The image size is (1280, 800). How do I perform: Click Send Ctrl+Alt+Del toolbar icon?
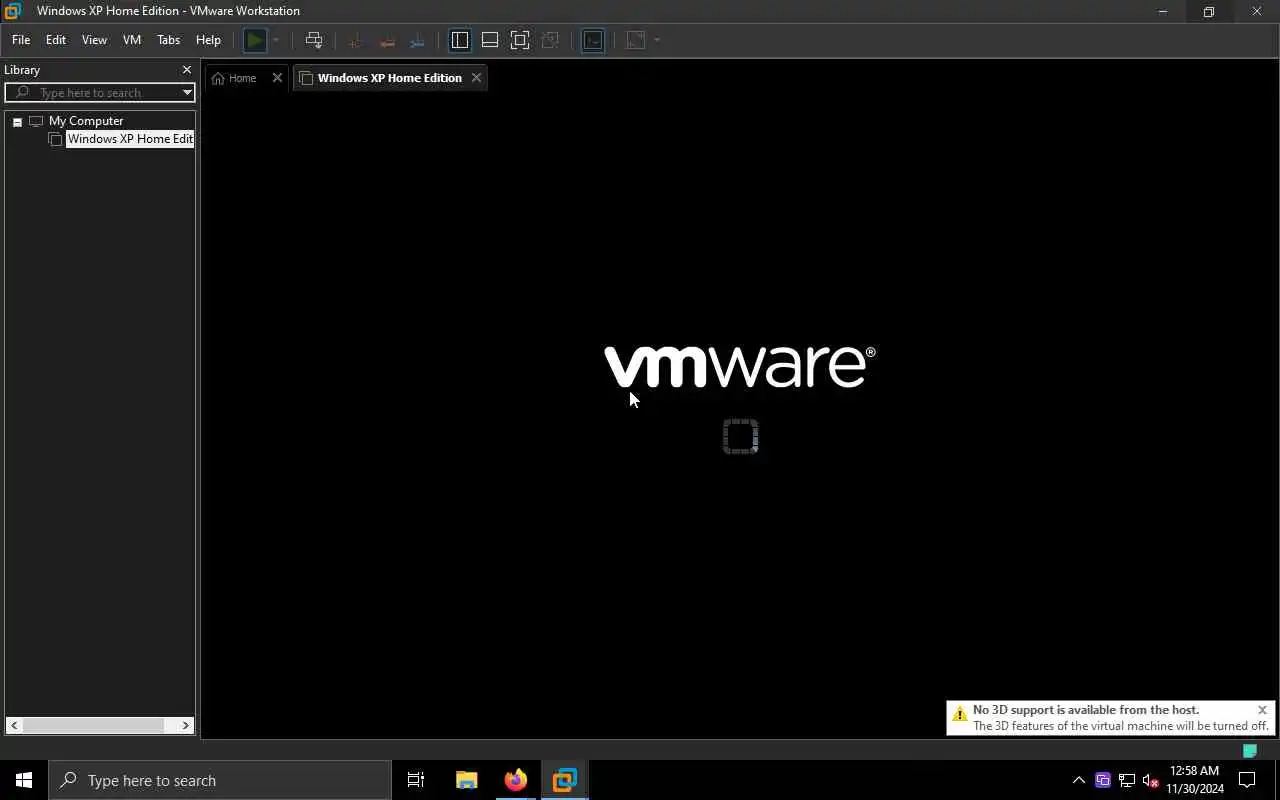coord(314,40)
